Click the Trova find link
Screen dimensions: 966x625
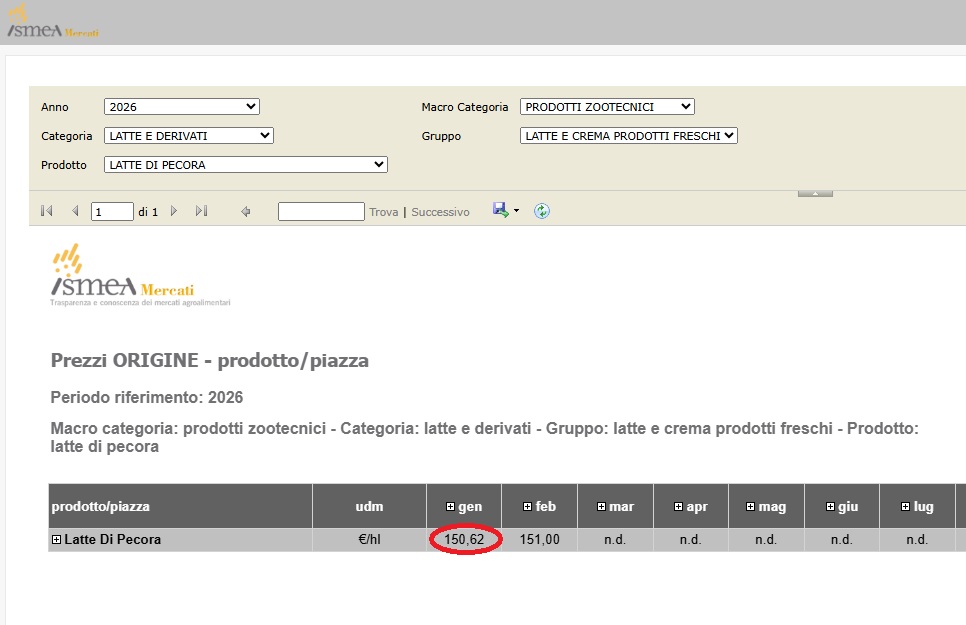point(384,212)
